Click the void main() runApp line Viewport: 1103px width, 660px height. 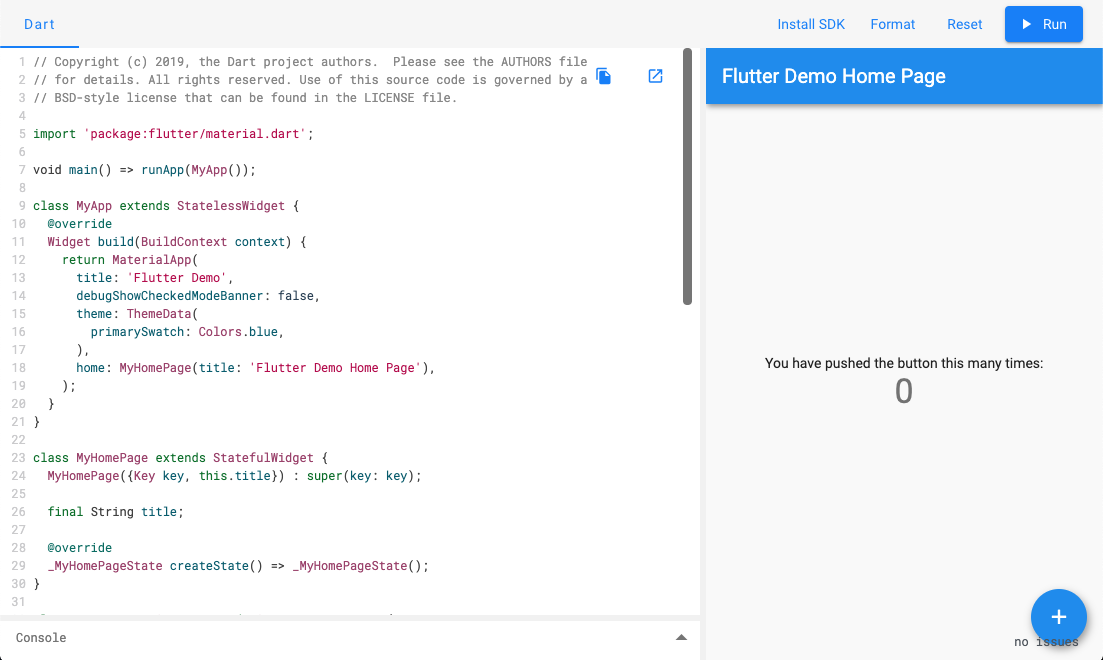(144, 170)
